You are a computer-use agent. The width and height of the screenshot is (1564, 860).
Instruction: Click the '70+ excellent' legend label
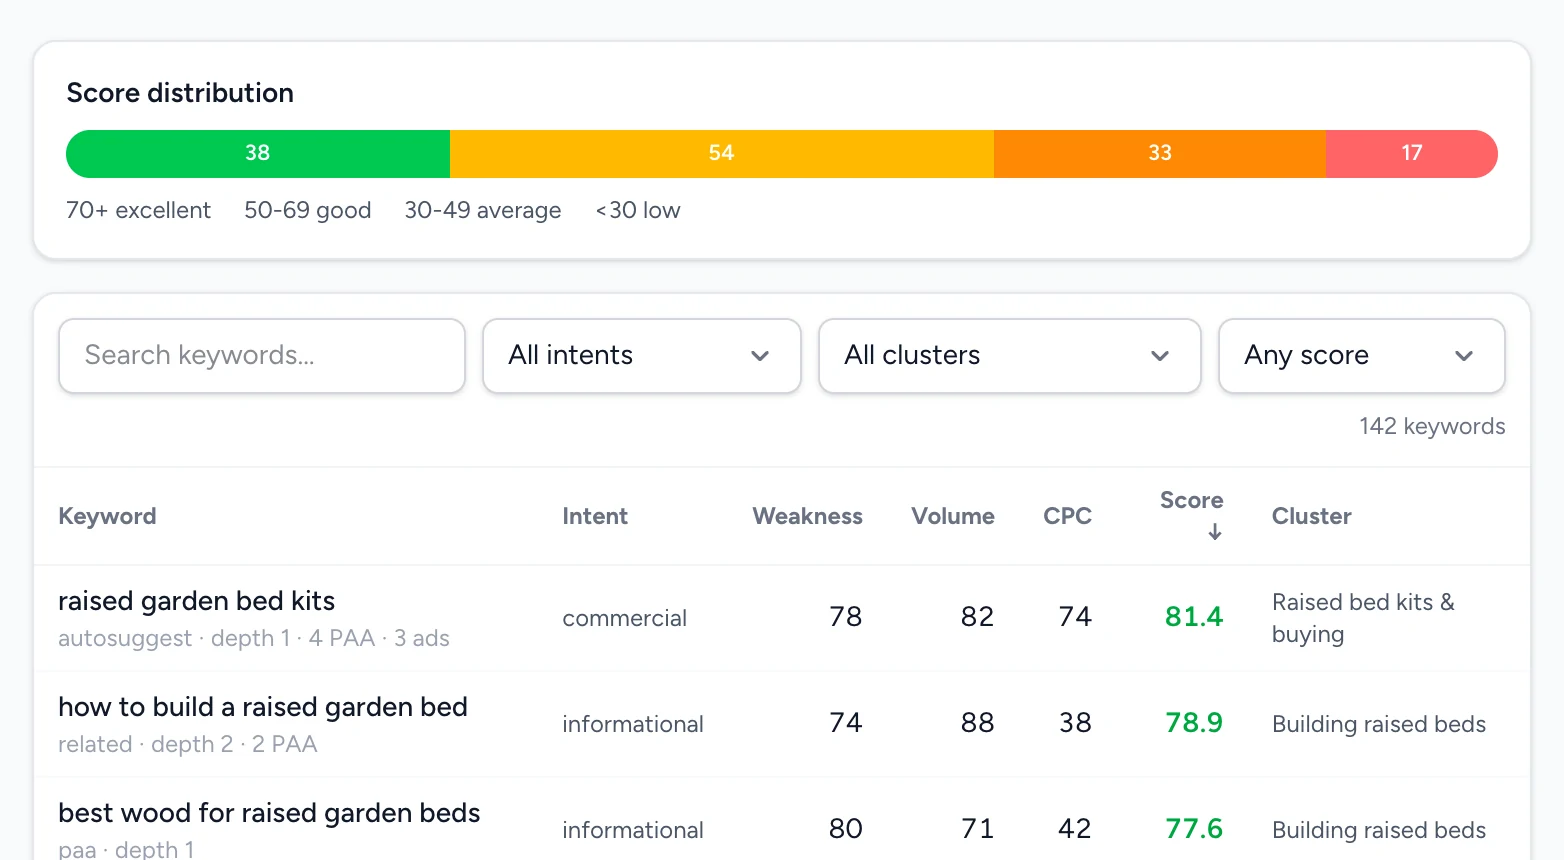pos(138,210)
